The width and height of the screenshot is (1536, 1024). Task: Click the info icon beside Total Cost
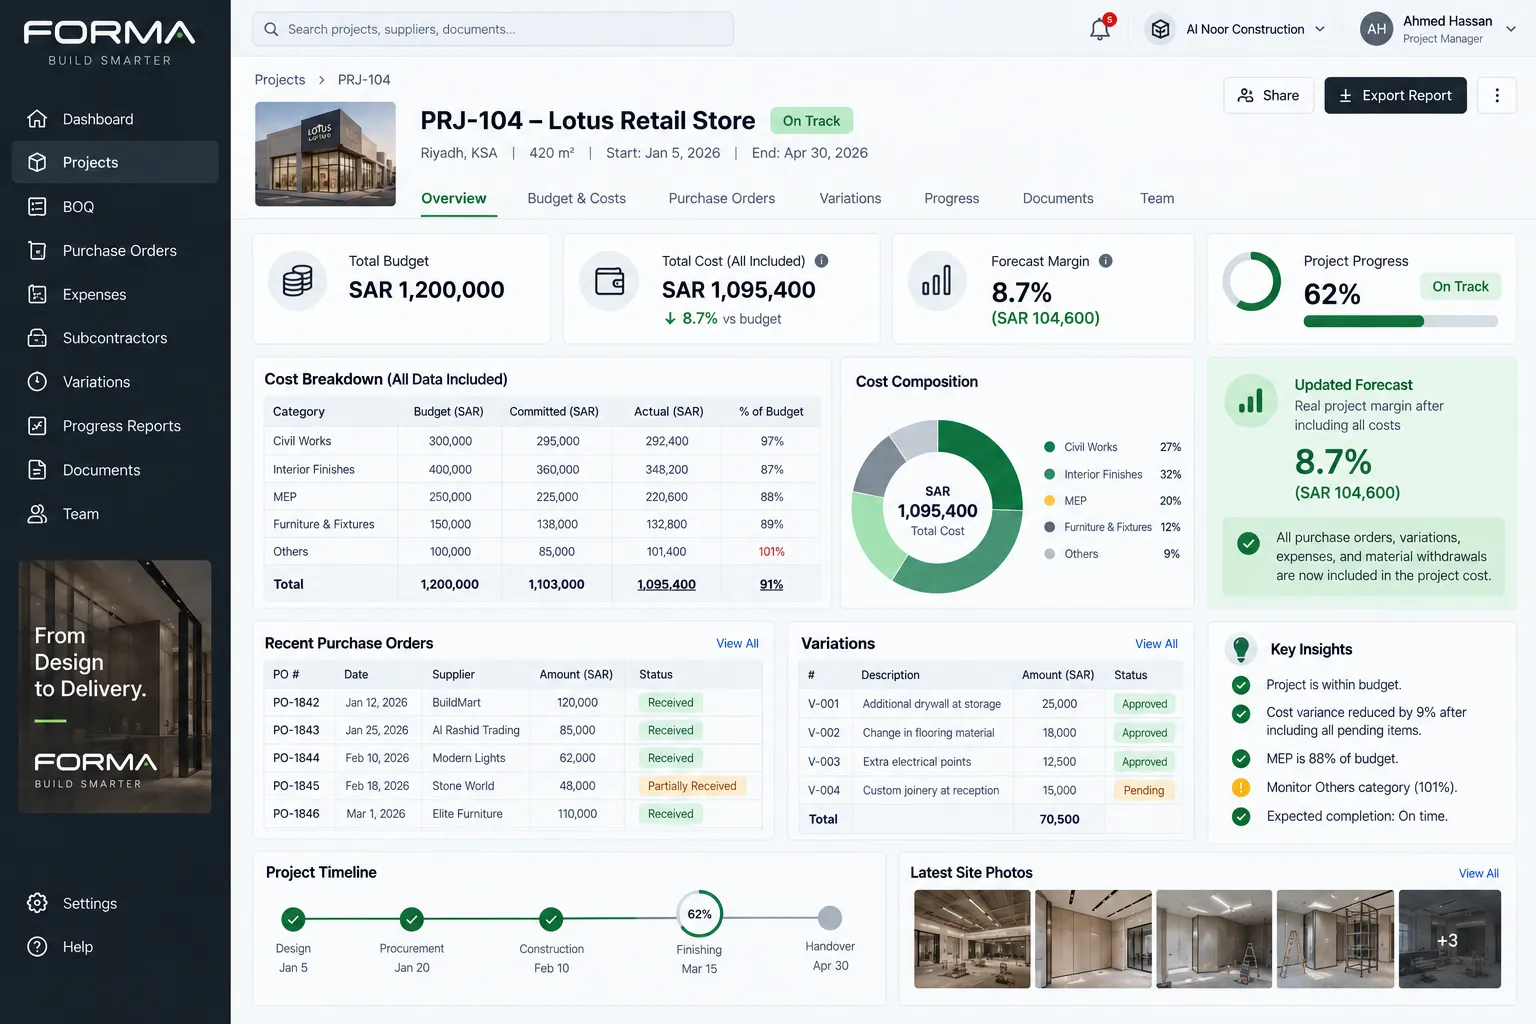(x=821, y=261)
